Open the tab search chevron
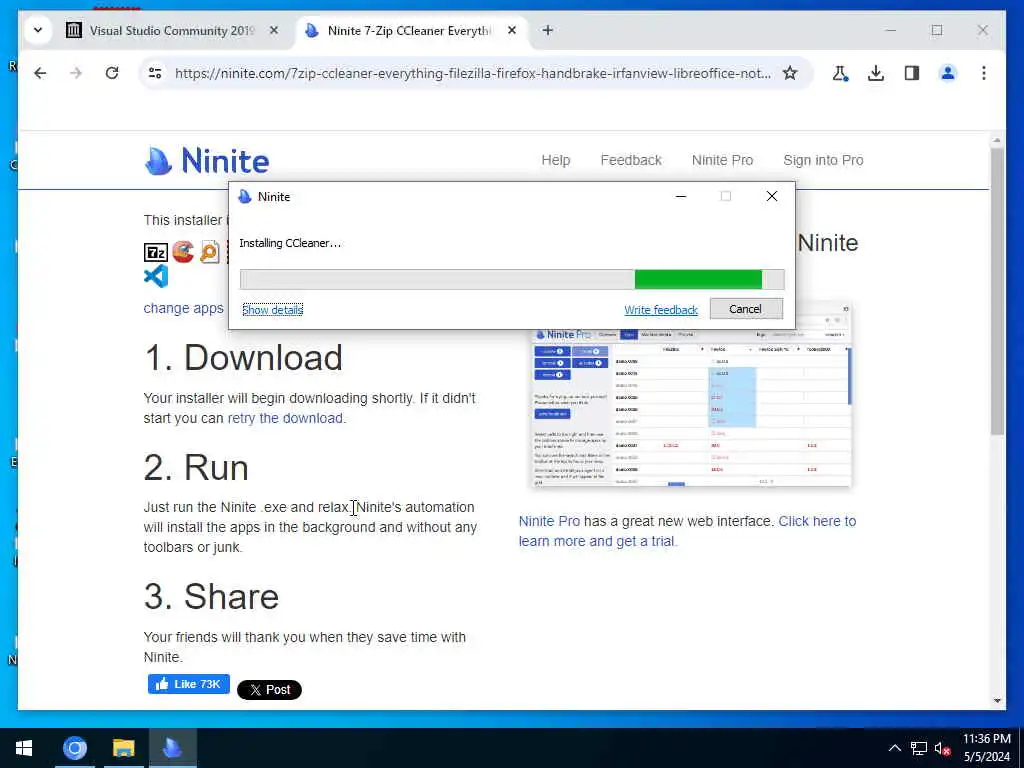 [38, 30]
